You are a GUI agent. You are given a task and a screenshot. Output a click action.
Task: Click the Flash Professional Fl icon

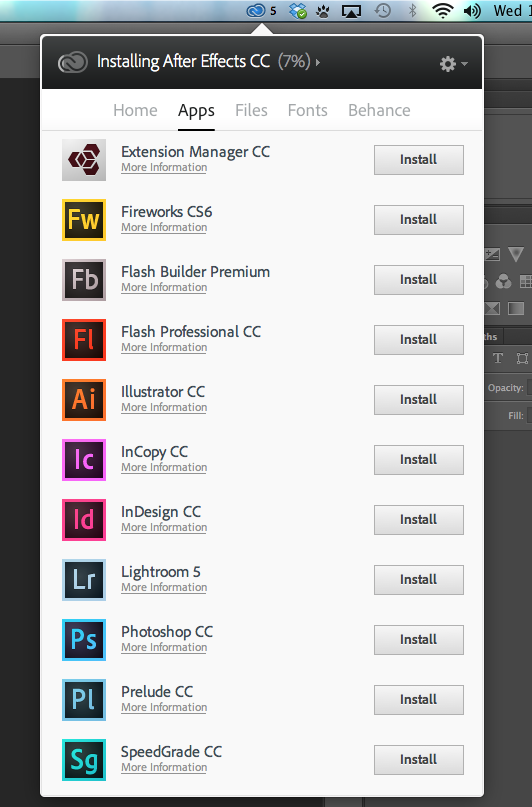(84, 340)
